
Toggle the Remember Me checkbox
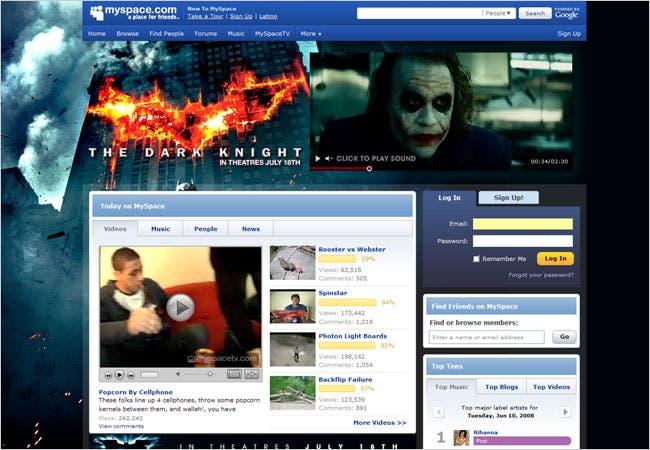[x=476, y=259]
